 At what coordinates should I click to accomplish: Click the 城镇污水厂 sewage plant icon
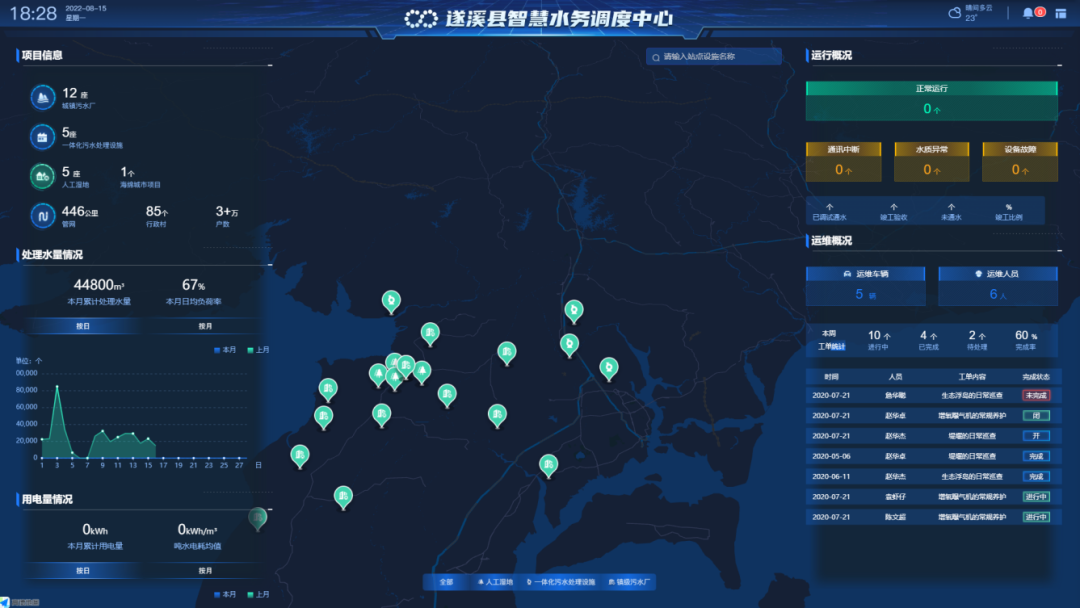[x=41, y=95]
